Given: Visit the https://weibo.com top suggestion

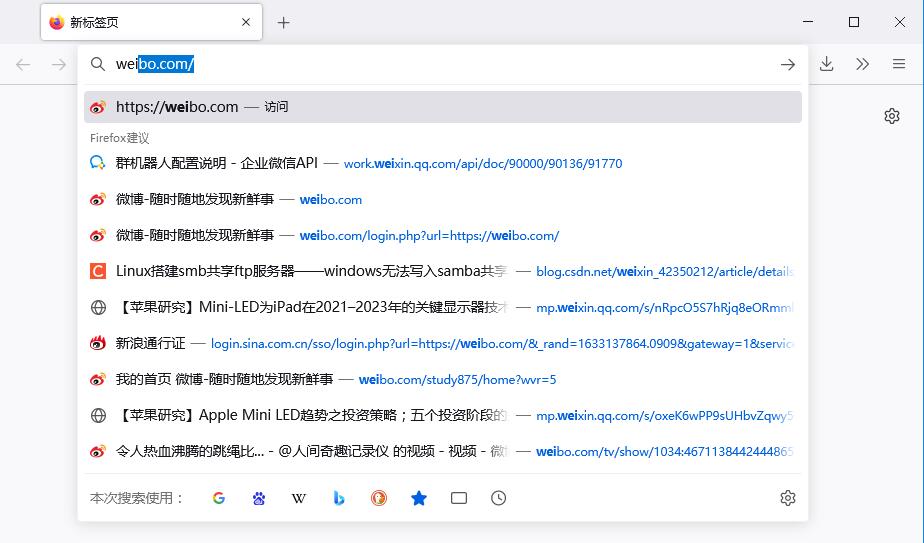Looking at the screenshot, I should coord(443,107).
